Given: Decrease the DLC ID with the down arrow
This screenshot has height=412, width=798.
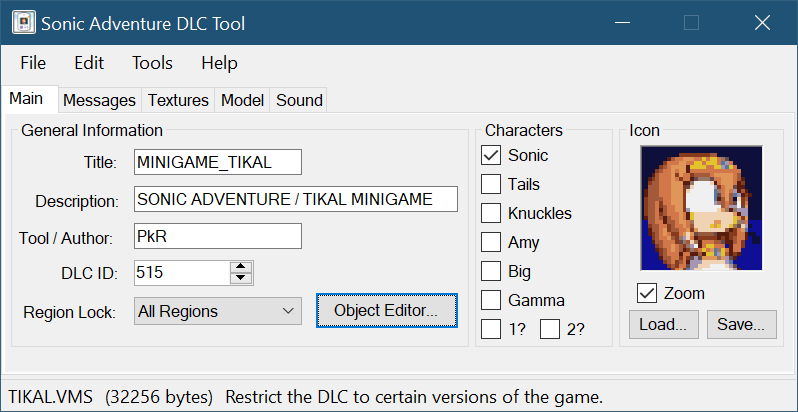Looking at the screenshot, I should pyautogui.click(x=241, y=277).
